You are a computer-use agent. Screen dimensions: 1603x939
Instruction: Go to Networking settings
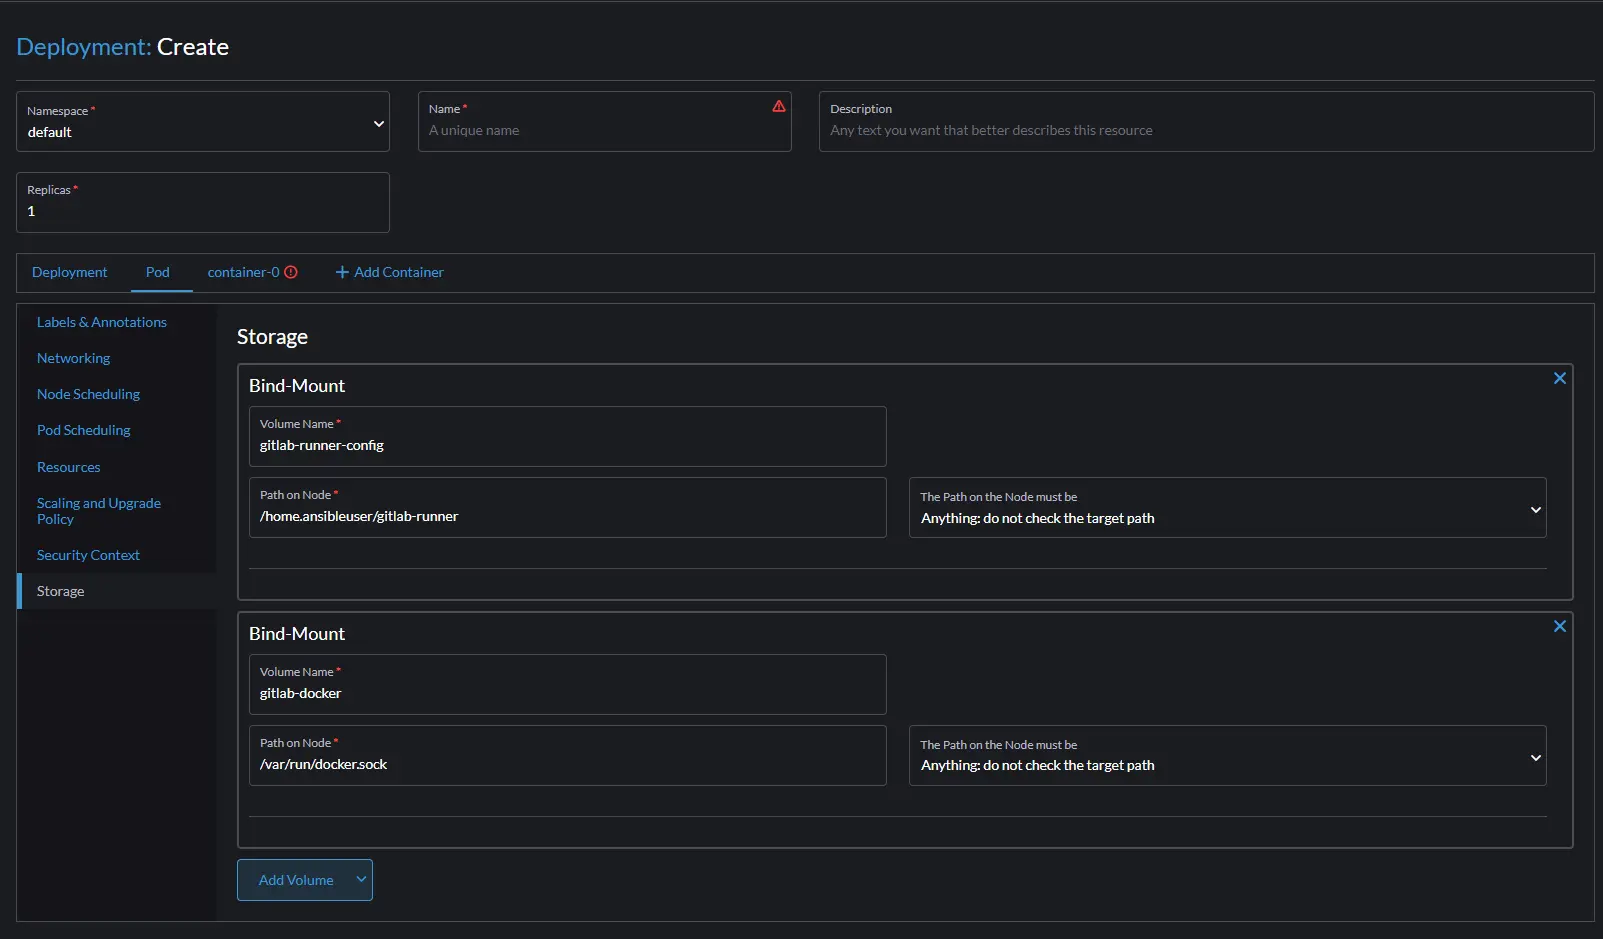(74, 358)
